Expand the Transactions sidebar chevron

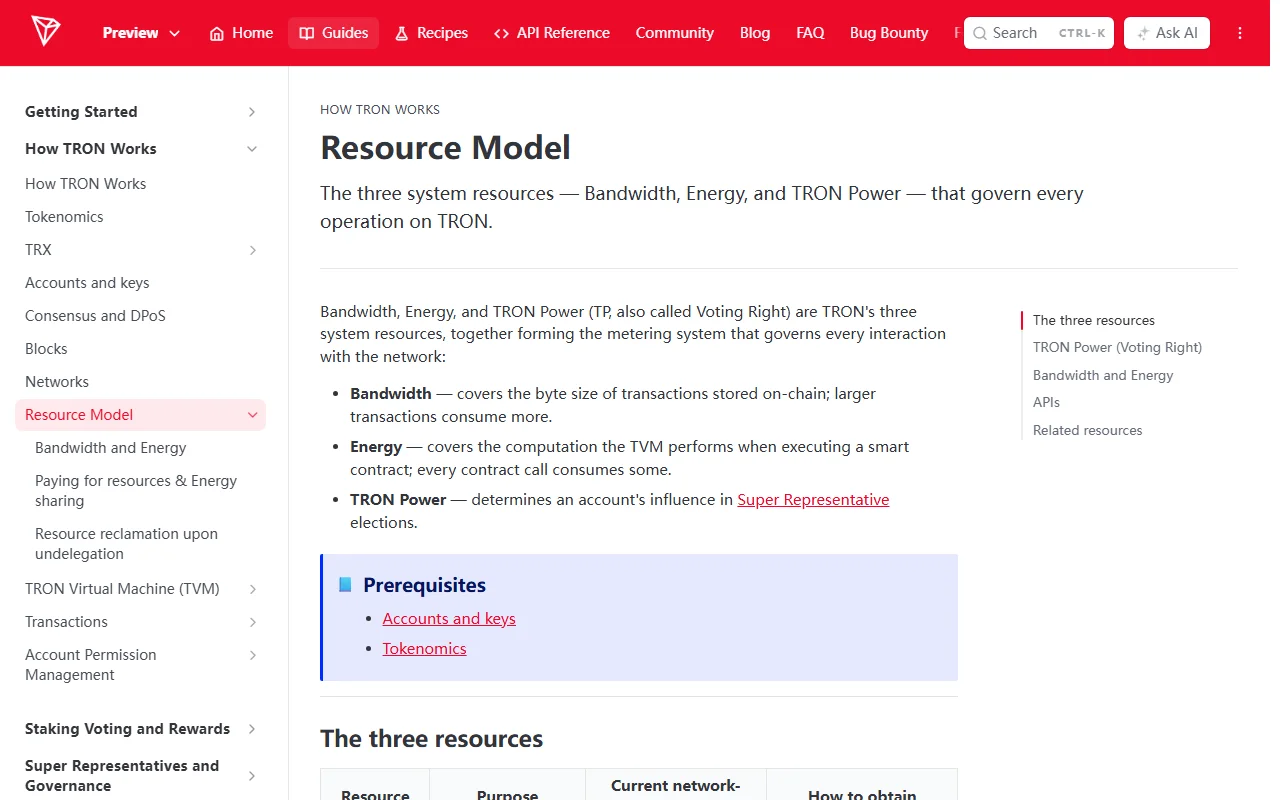(253, 622)
